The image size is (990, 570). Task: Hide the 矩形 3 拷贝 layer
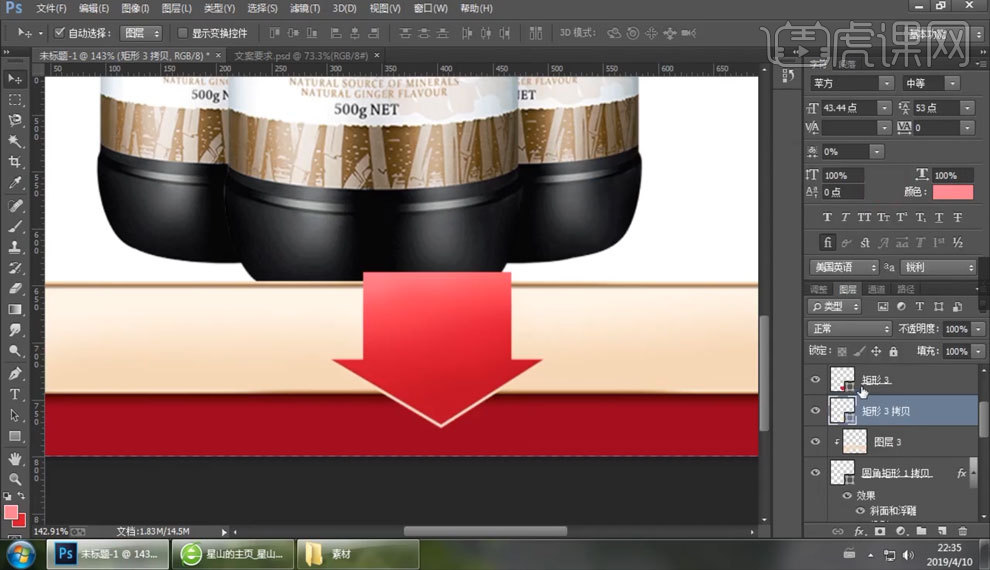(x=815, y=410)
